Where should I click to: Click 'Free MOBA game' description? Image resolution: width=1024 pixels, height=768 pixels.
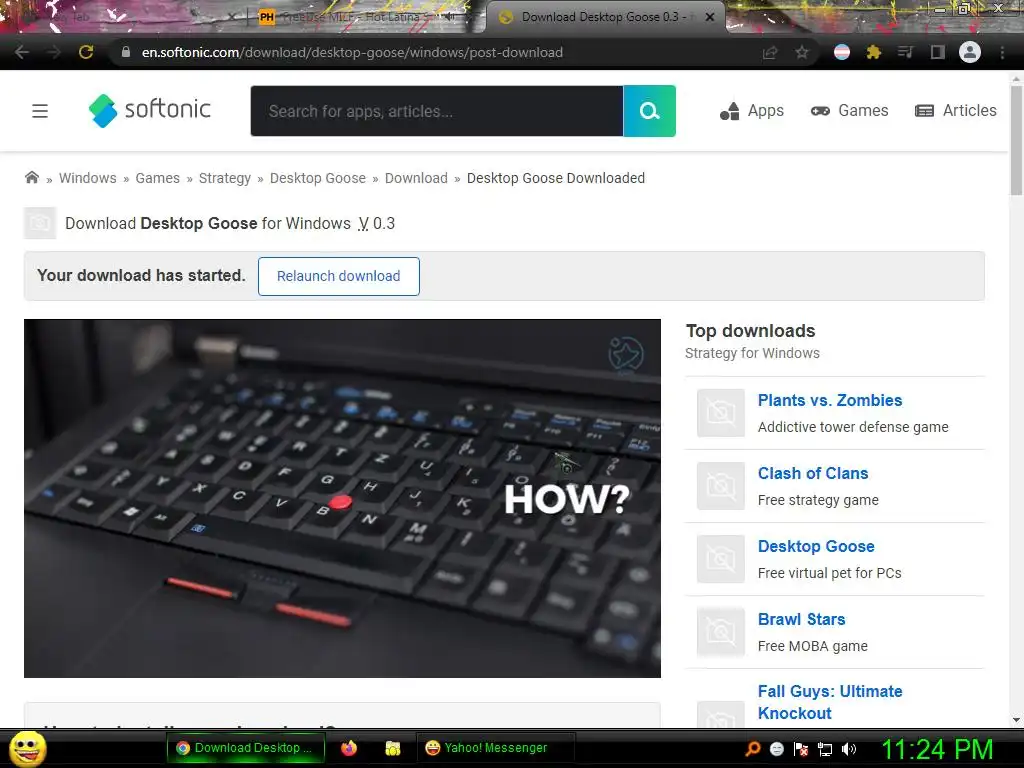812,646
